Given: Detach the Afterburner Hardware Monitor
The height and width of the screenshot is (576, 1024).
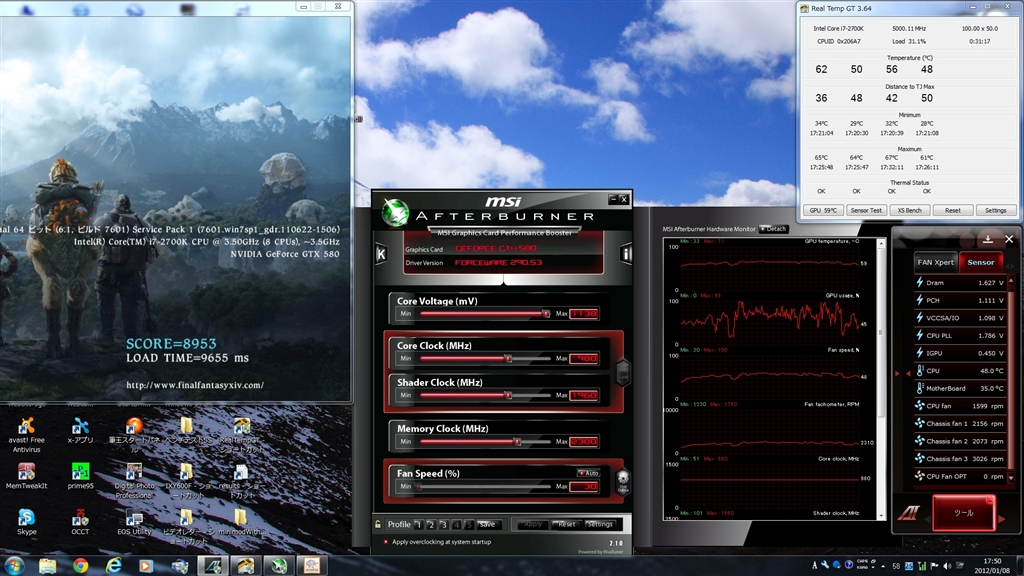Looking at the screenshot, I should (x=774, y=229).
